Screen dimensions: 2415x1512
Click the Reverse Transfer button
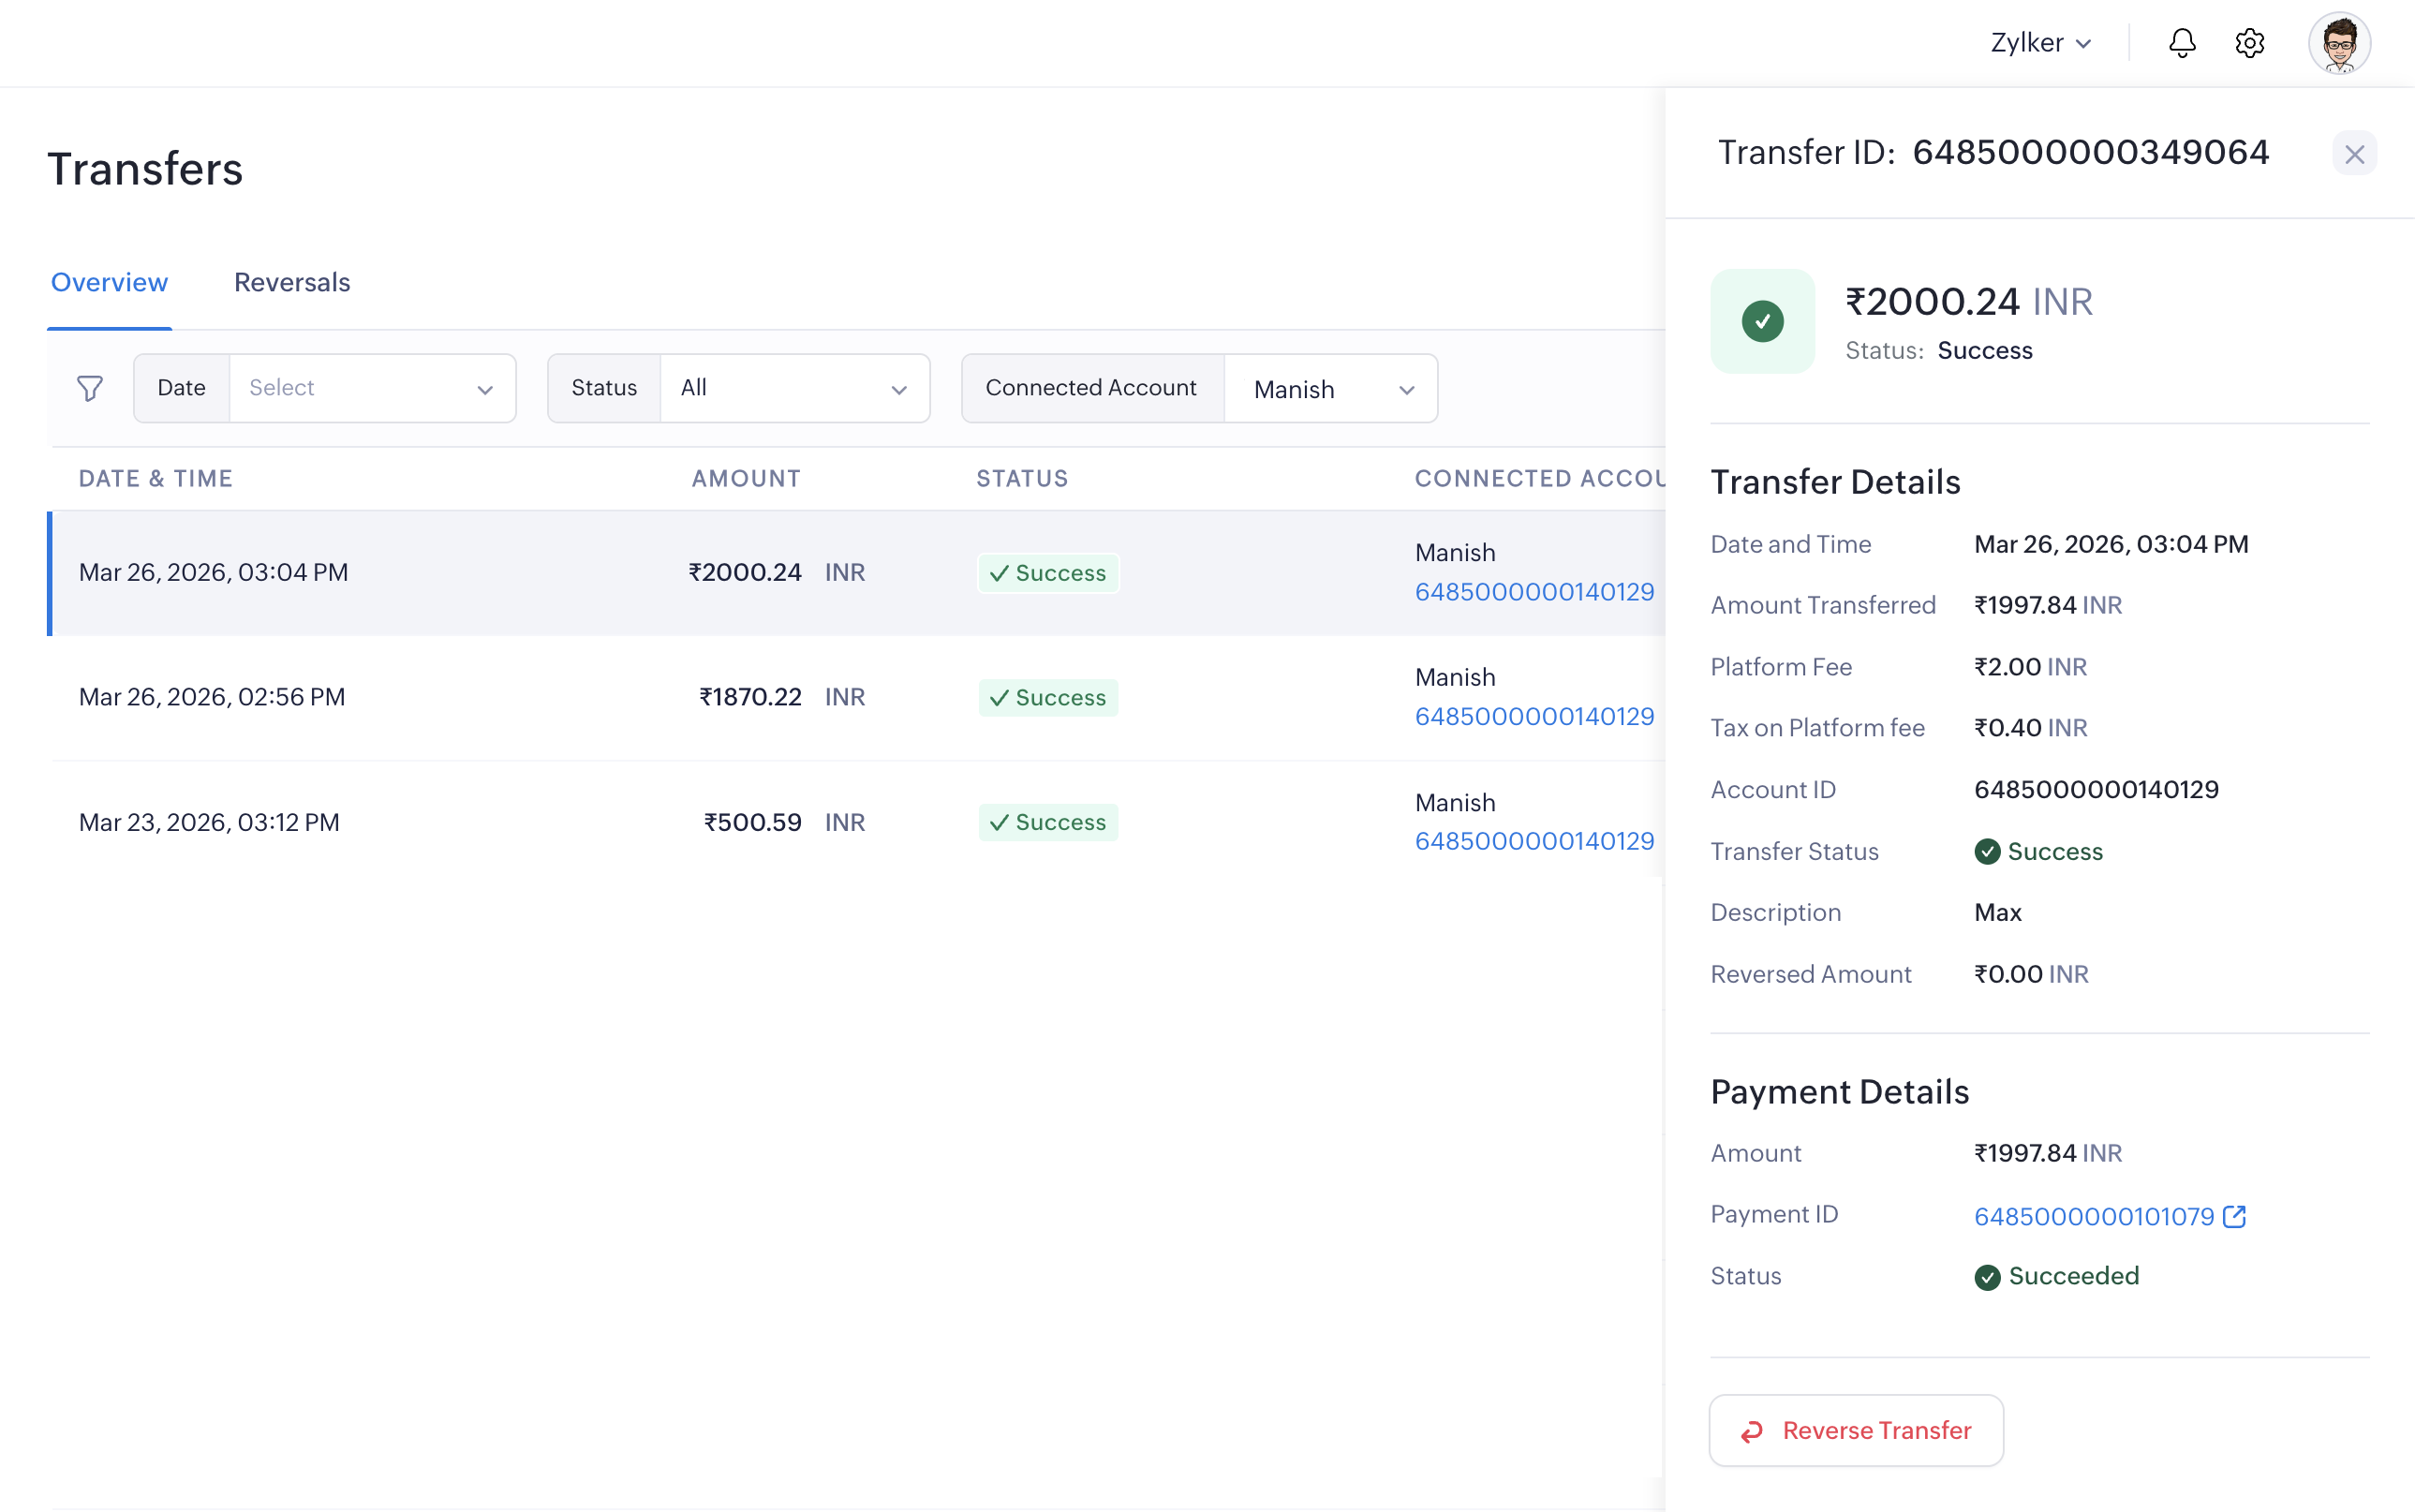pos(1856,1430)
